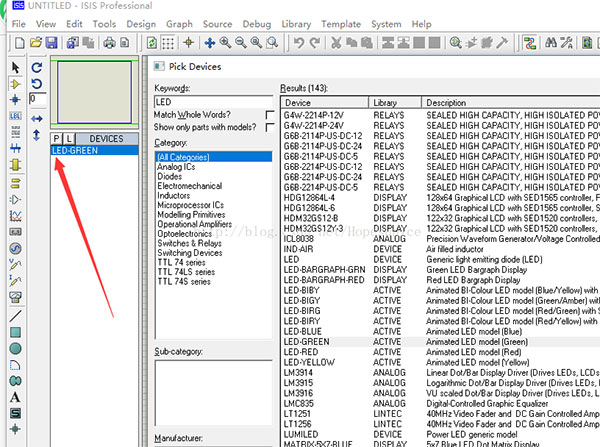600x447 pixels.
Task: Click the Keywords input field
Action: (x=215, y=102)
